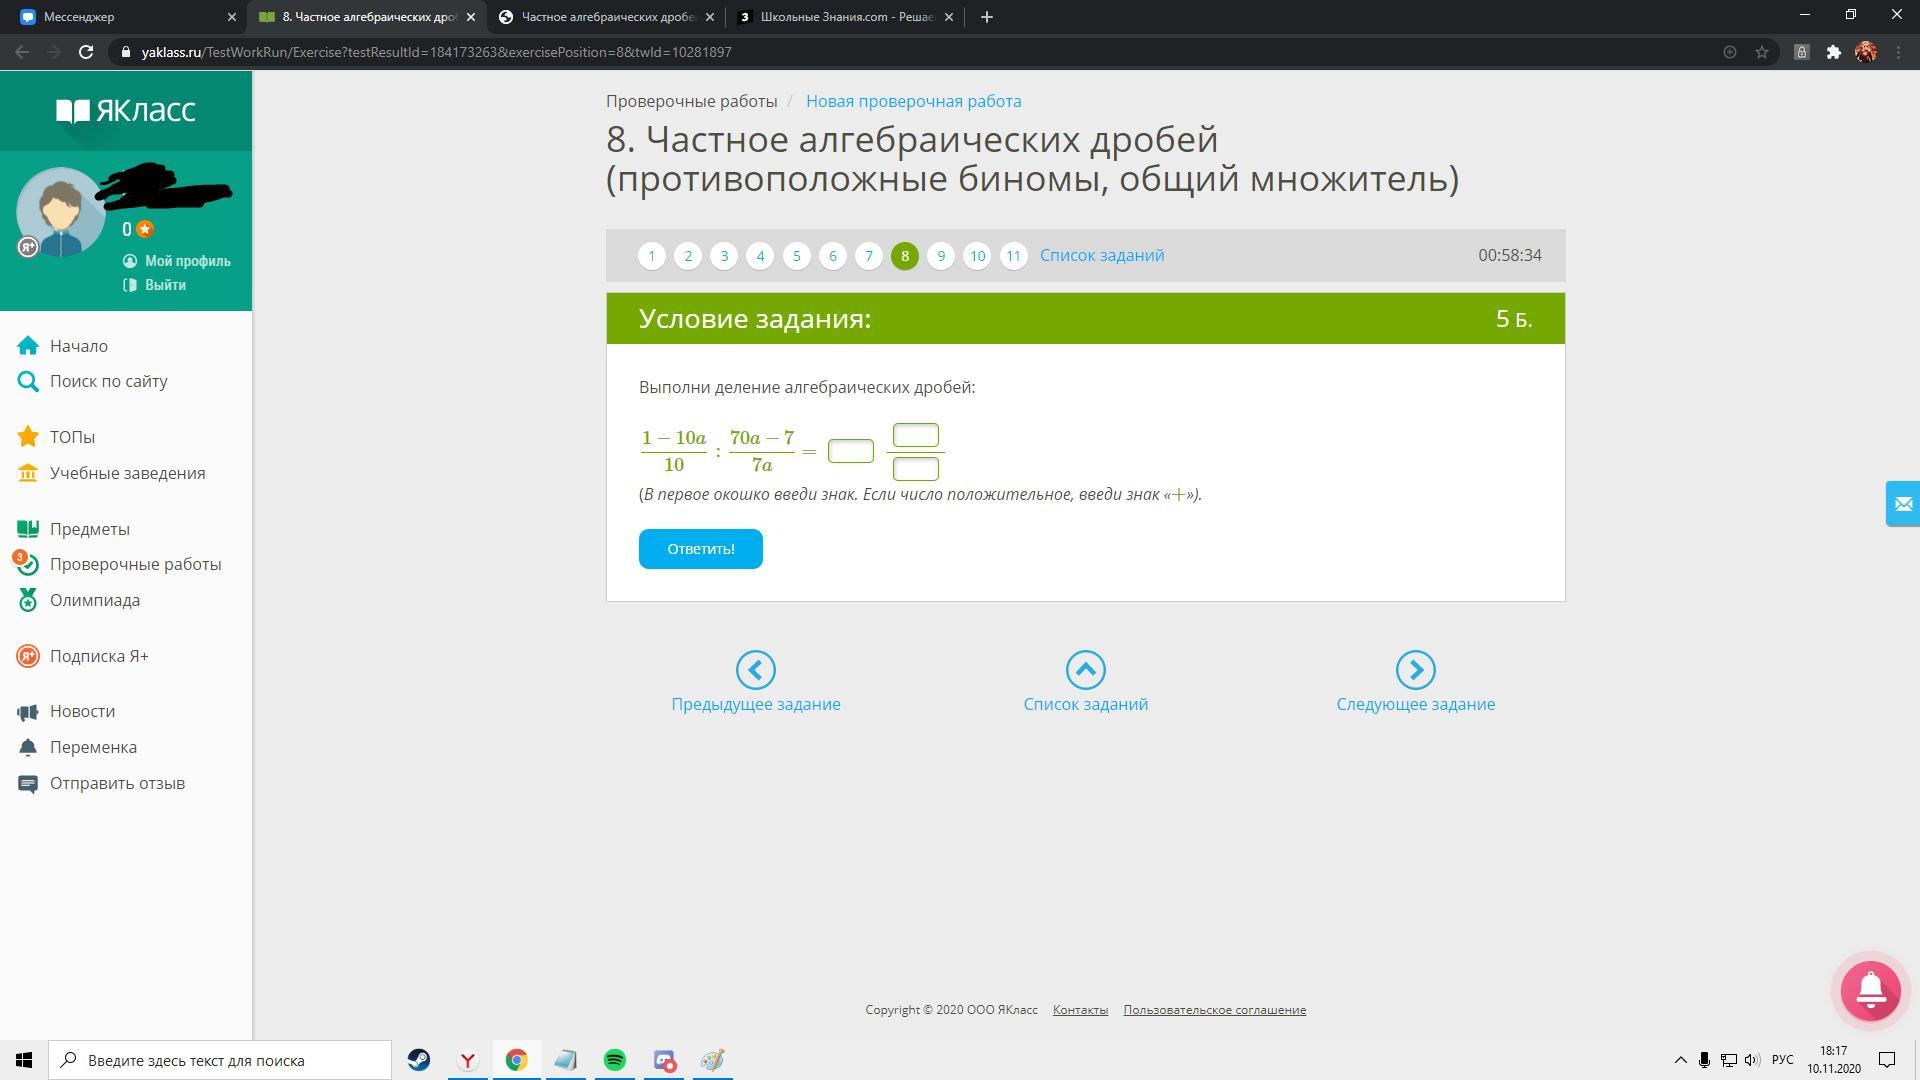Image resolution: width=1920 pixels, height=1080 pixels.
Task: Click the task list up-arrow icon
Action: tap(1085, 670)
